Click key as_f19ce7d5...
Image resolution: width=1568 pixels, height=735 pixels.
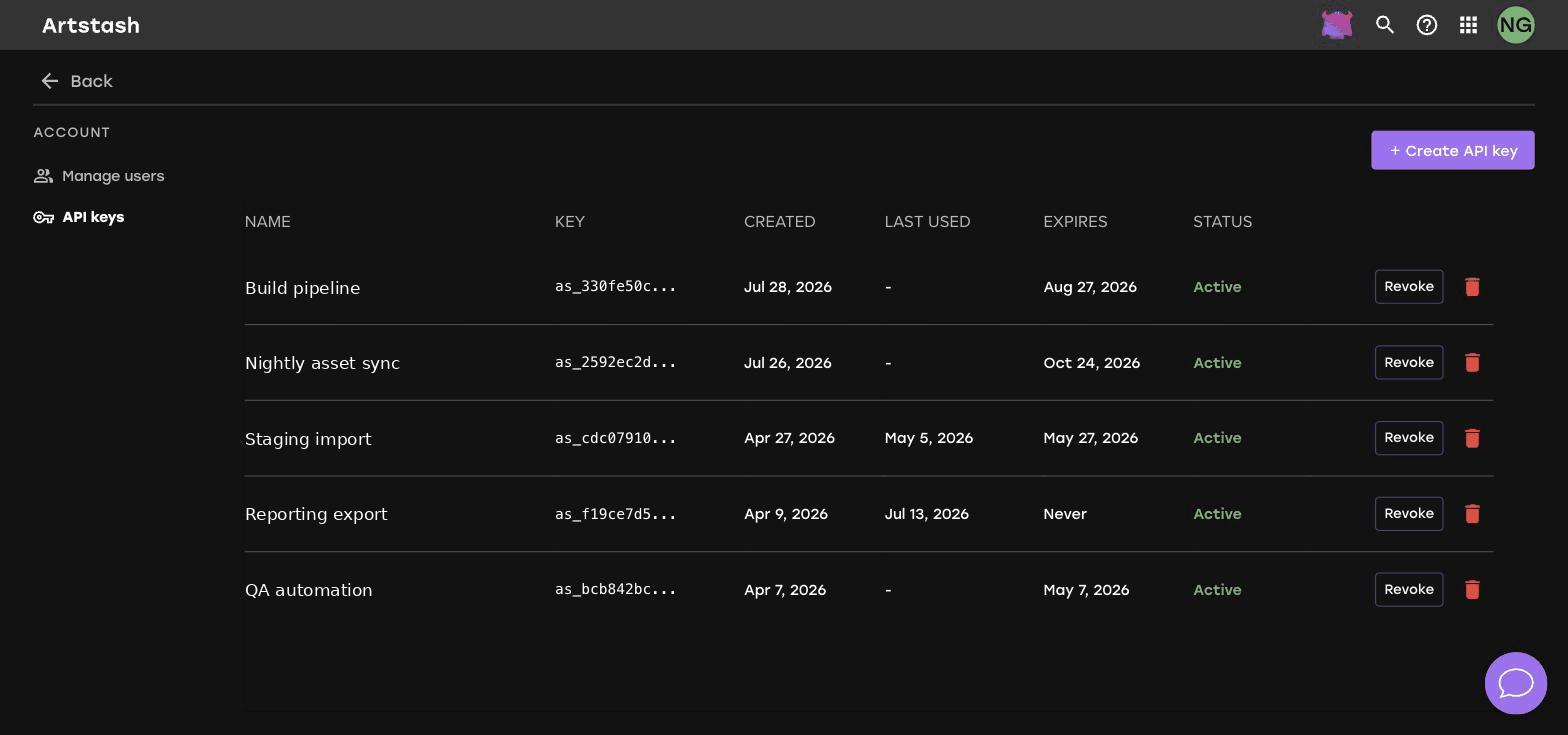[x=616, y=514]
